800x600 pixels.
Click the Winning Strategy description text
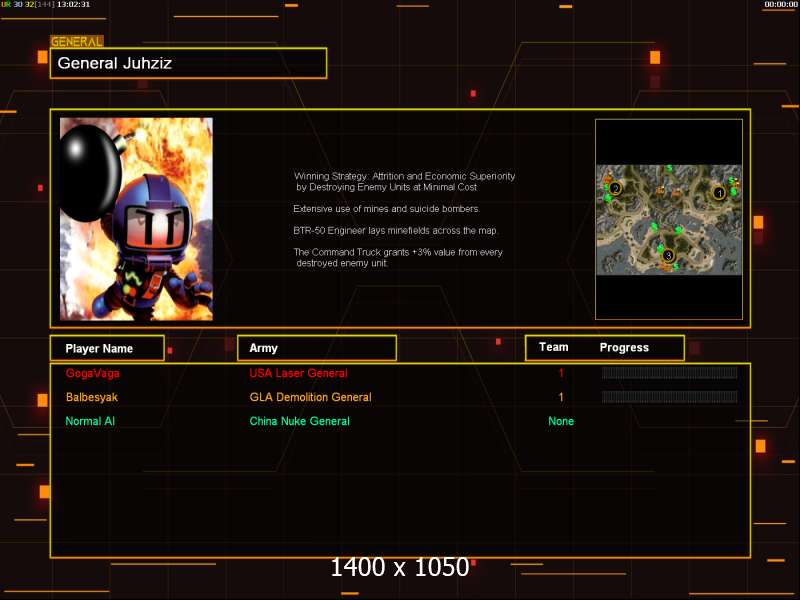[x=404, y=182]
